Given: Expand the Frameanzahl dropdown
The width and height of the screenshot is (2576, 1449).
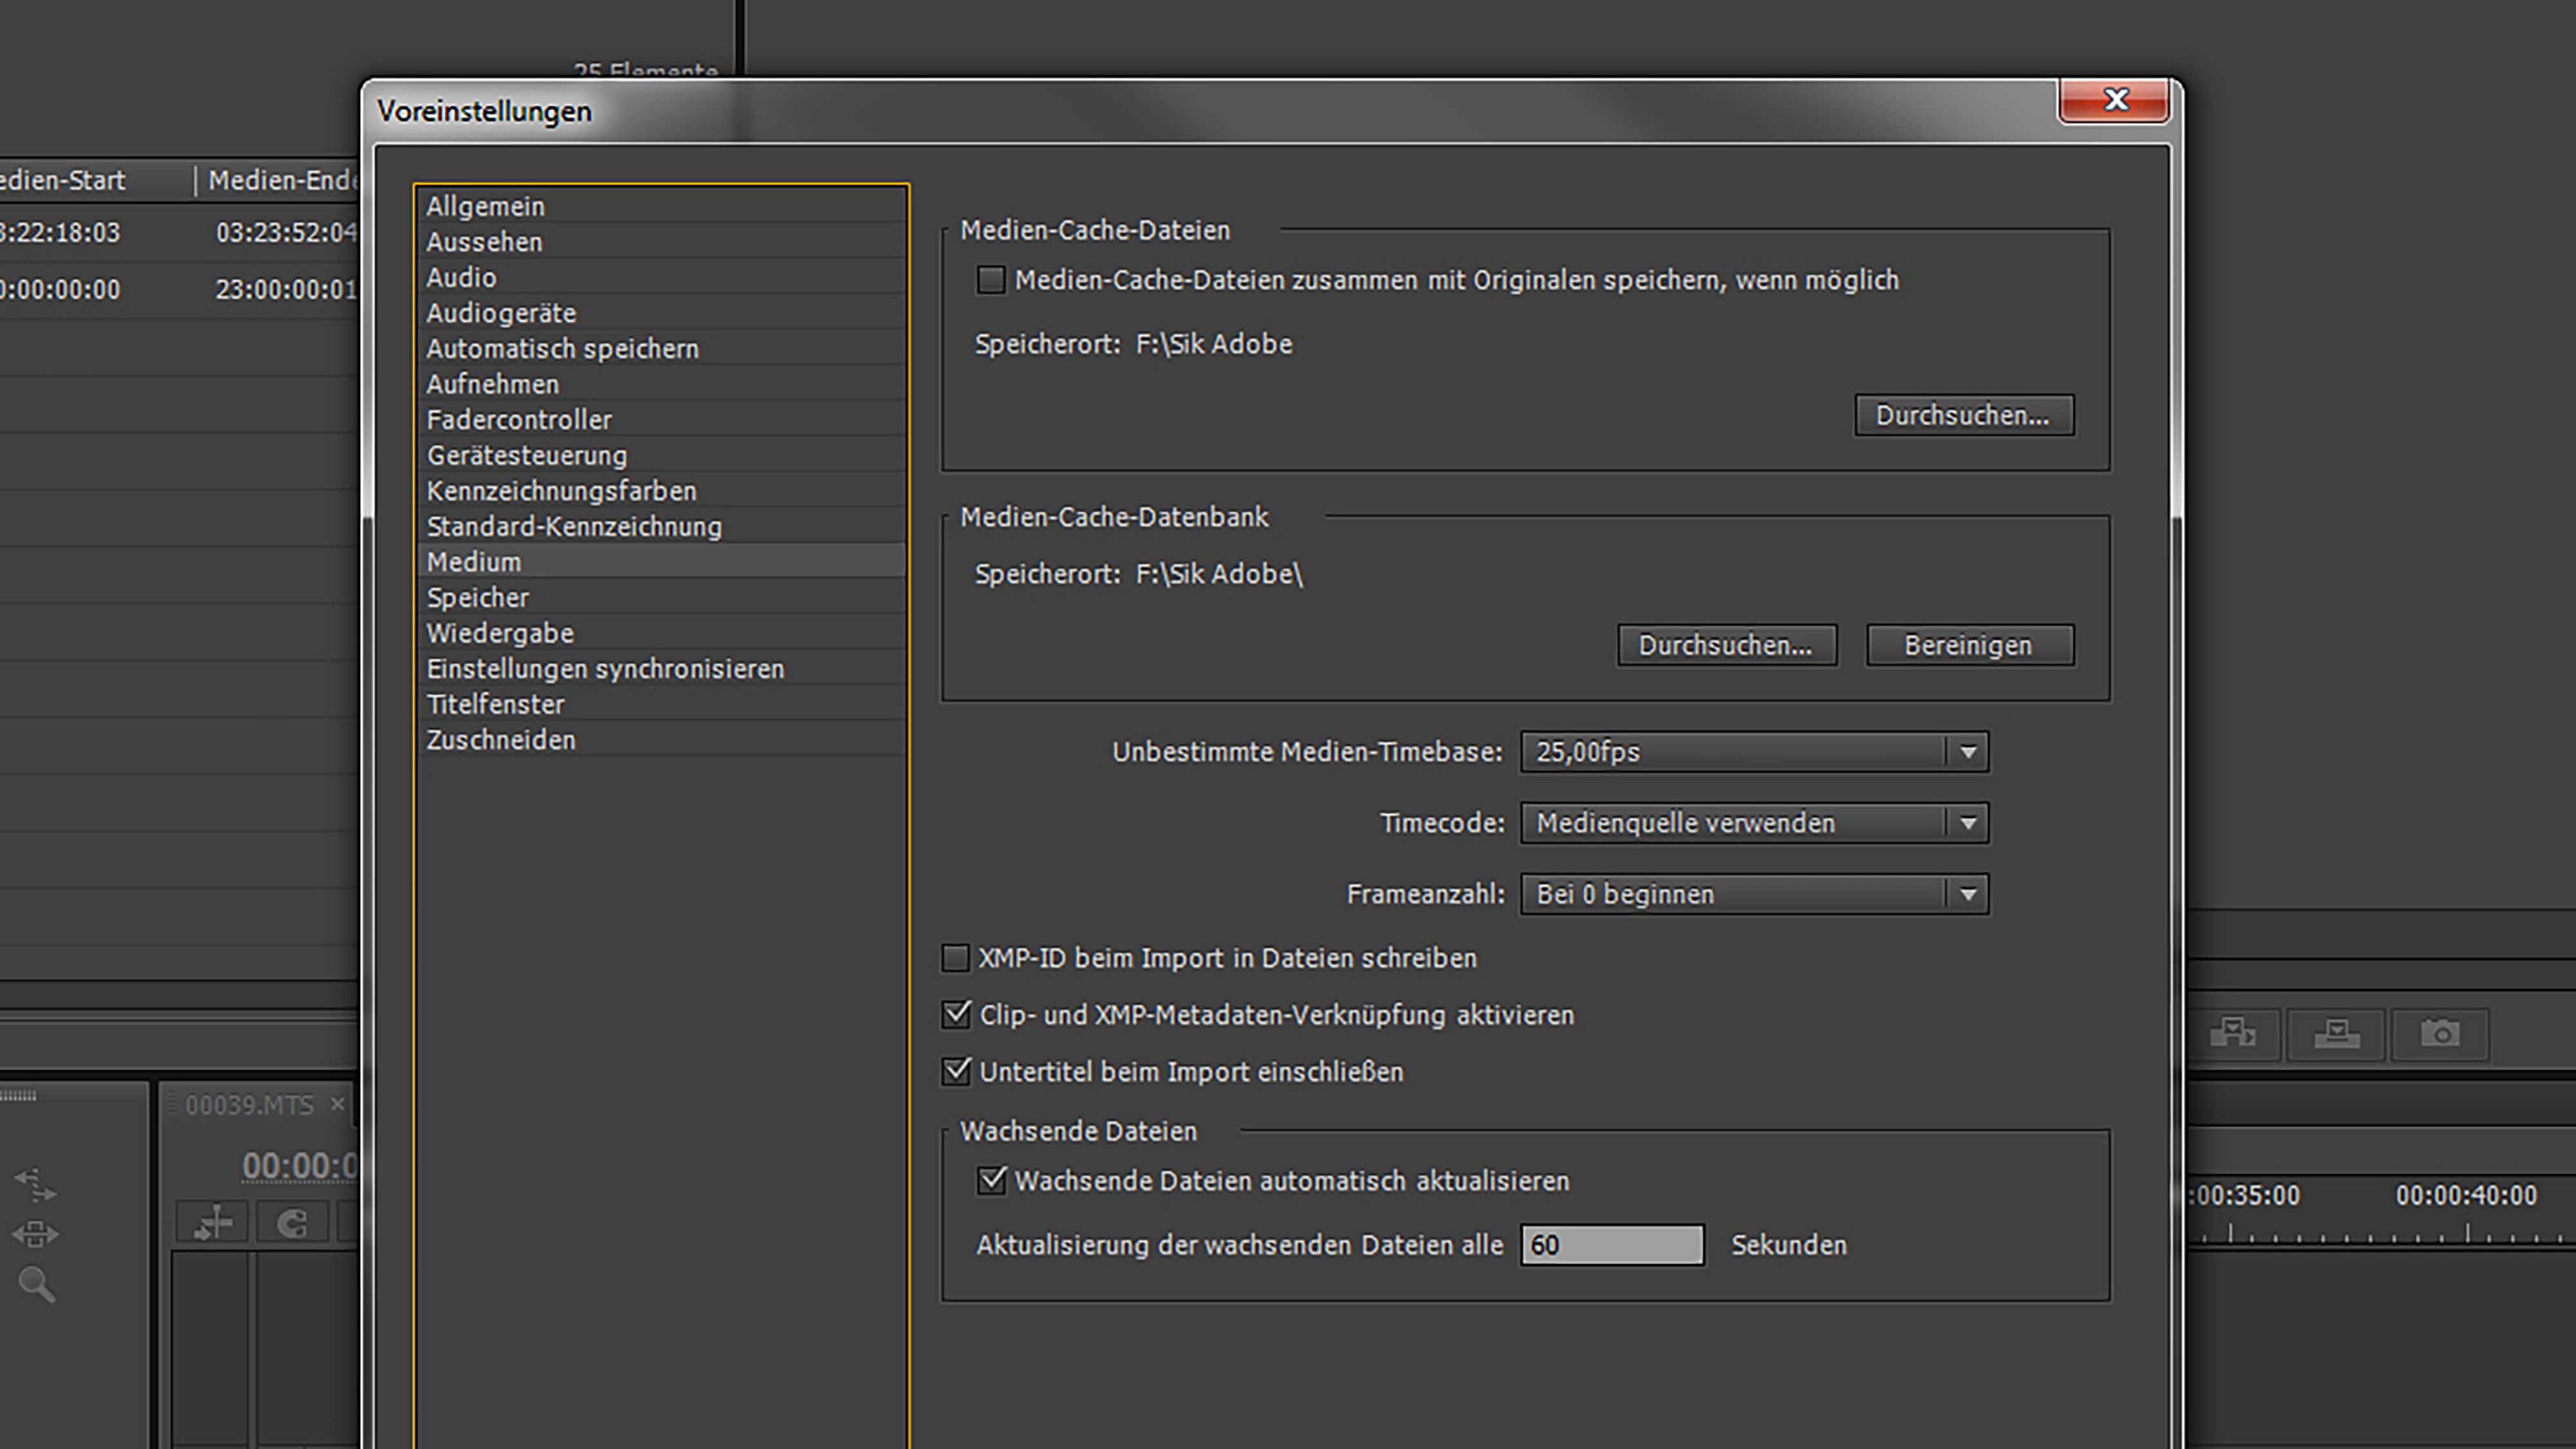Looking at the screenshot, I should point(1754,894).
